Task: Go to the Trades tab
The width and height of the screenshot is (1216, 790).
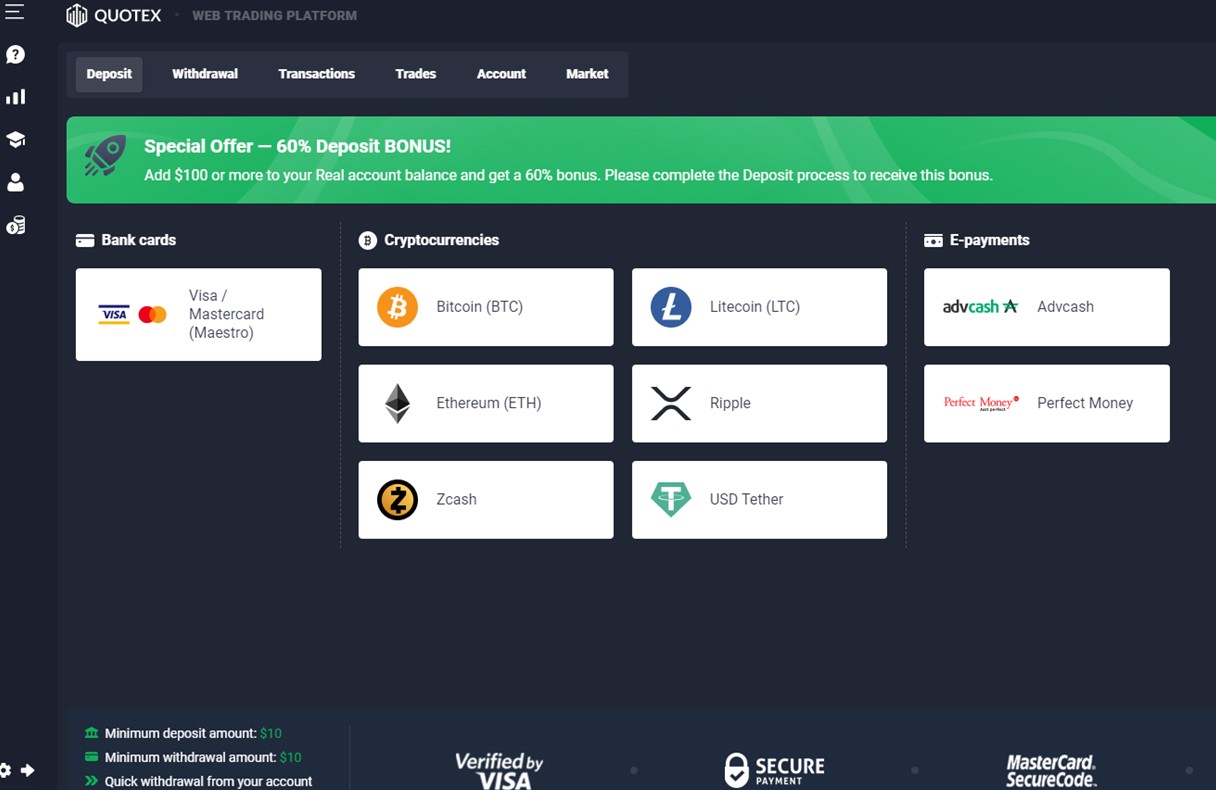Action: click(416, 74)
